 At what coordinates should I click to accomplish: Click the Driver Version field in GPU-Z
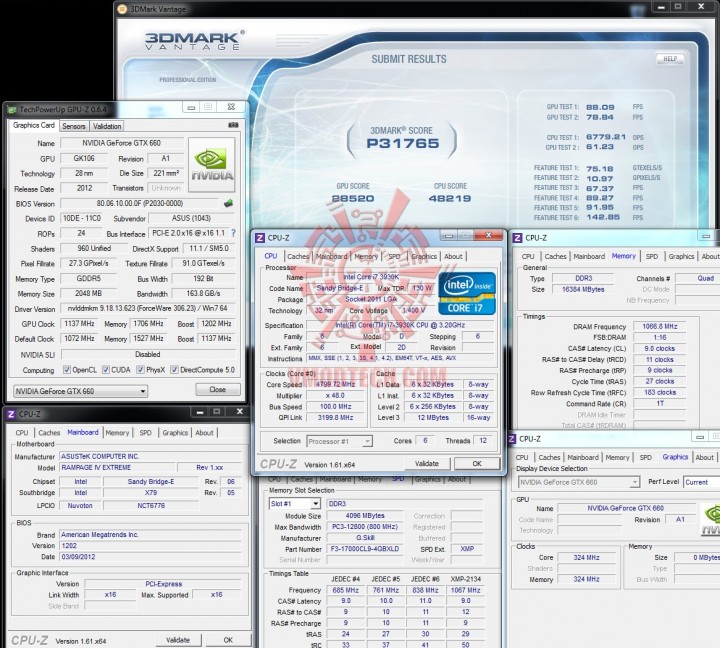click(147, 308)
